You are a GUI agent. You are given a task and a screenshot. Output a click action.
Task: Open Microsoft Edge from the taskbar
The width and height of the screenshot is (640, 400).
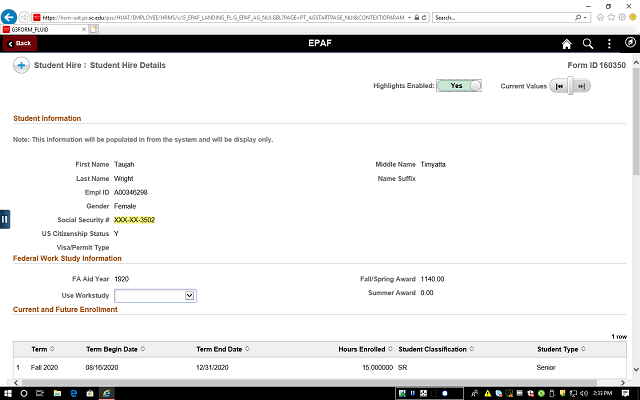click(73, 393)
